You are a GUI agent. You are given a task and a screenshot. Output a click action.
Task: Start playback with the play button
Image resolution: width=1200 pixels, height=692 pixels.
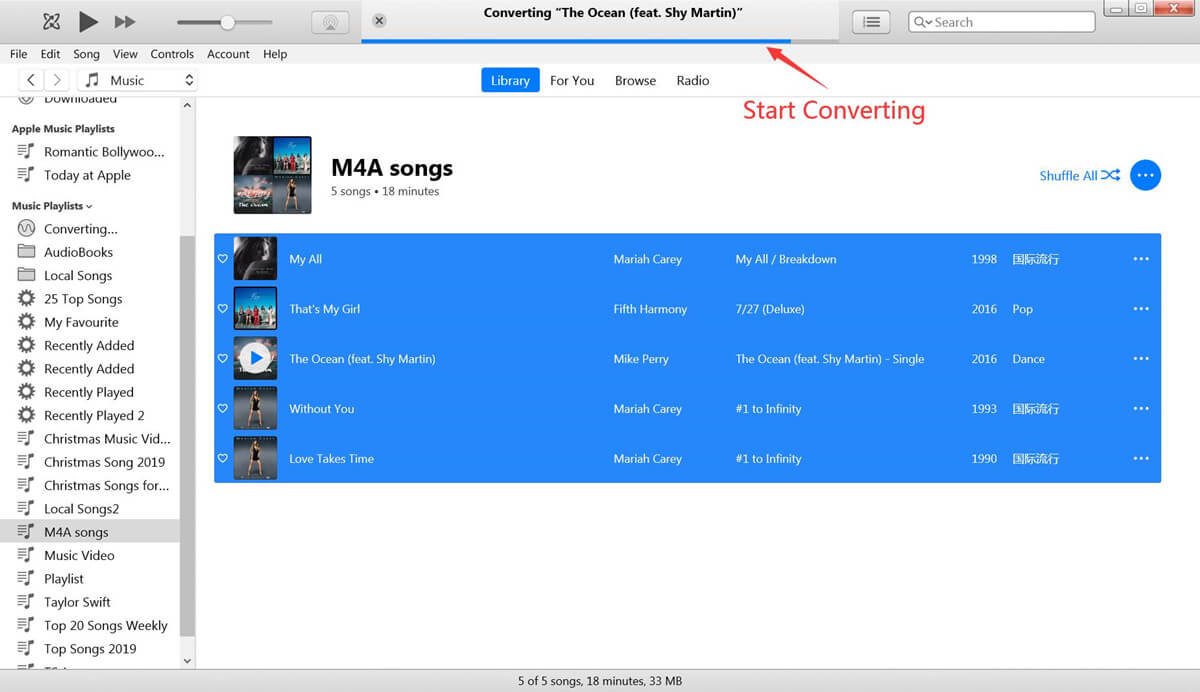click(89, 21)
